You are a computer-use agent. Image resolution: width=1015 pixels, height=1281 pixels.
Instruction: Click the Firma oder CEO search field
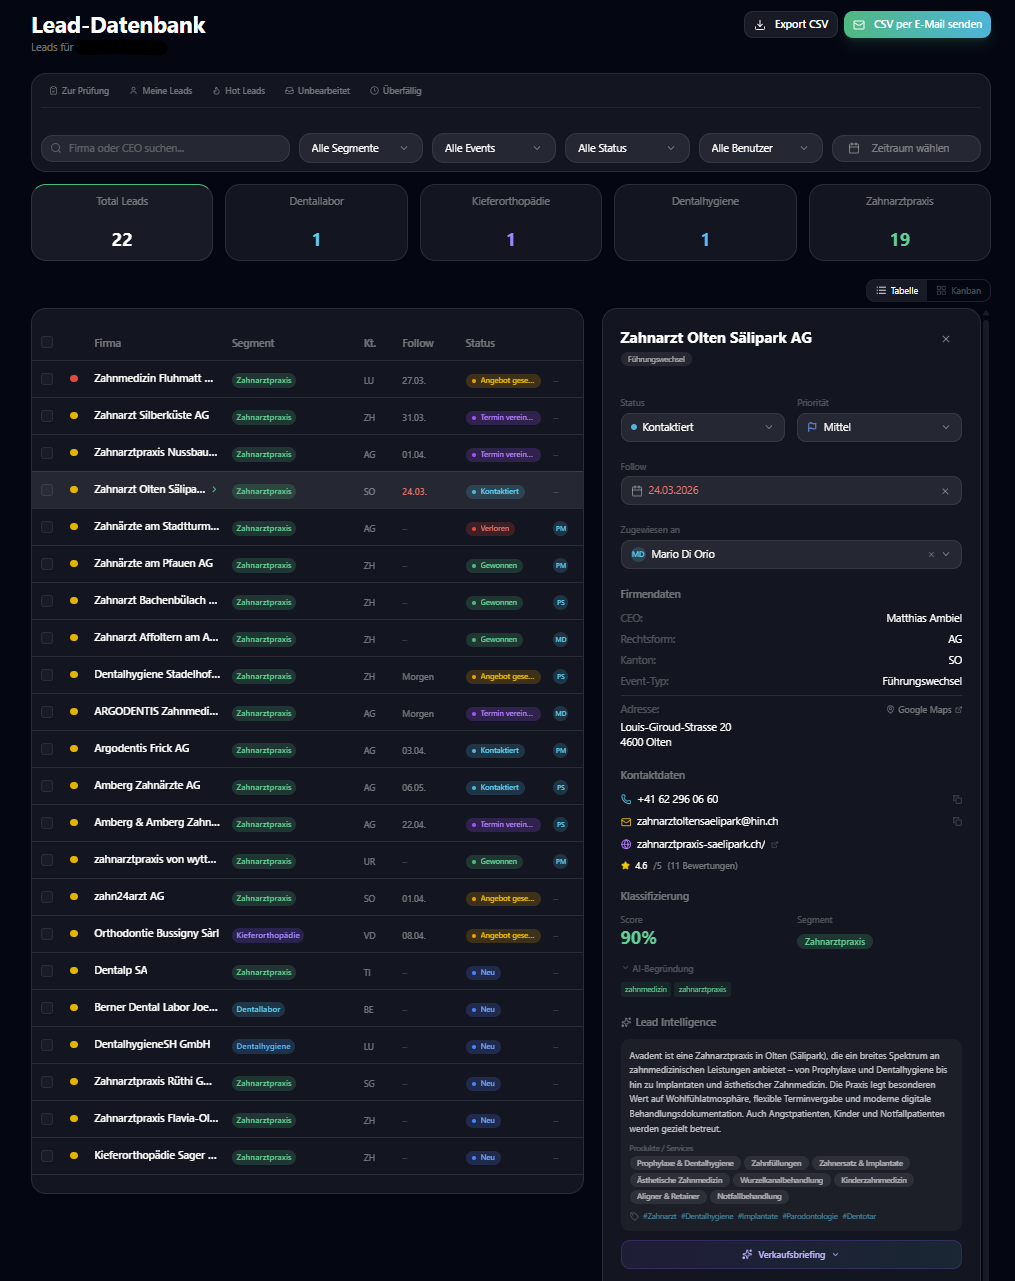click(x=165, y=148)
